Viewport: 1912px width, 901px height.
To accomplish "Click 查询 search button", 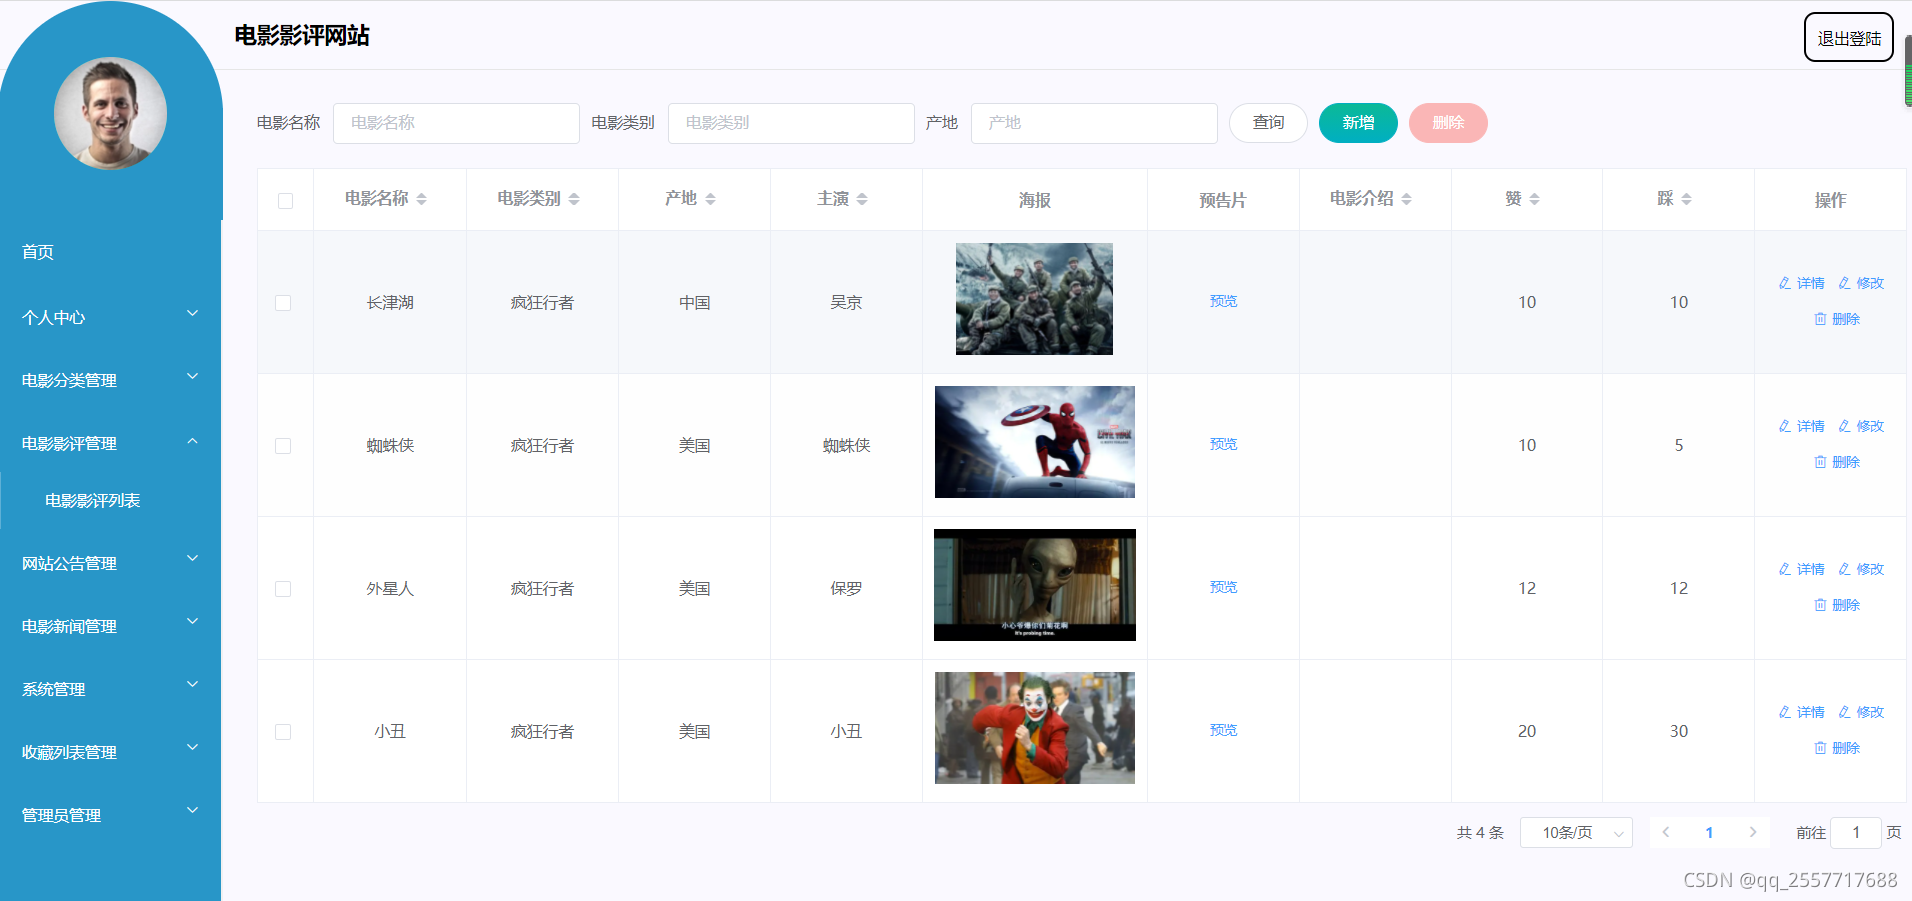I will tap(1268, 123).
